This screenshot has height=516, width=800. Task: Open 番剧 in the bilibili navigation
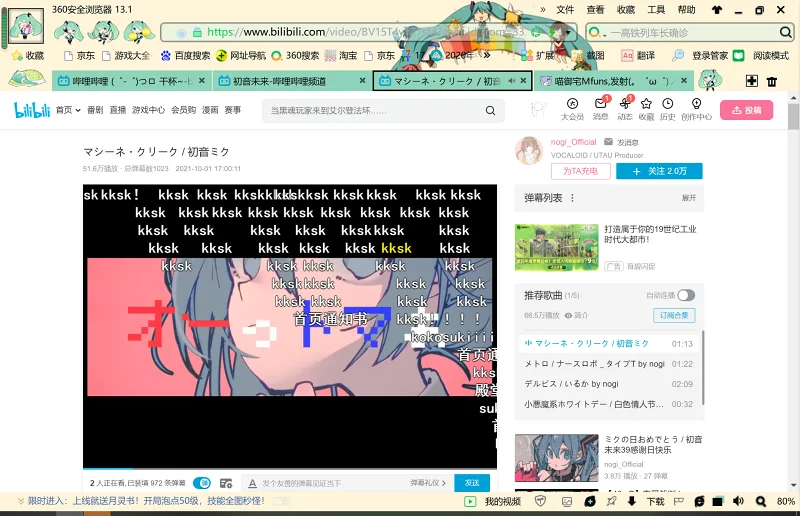pyautogui.click(x=95, y=110)
